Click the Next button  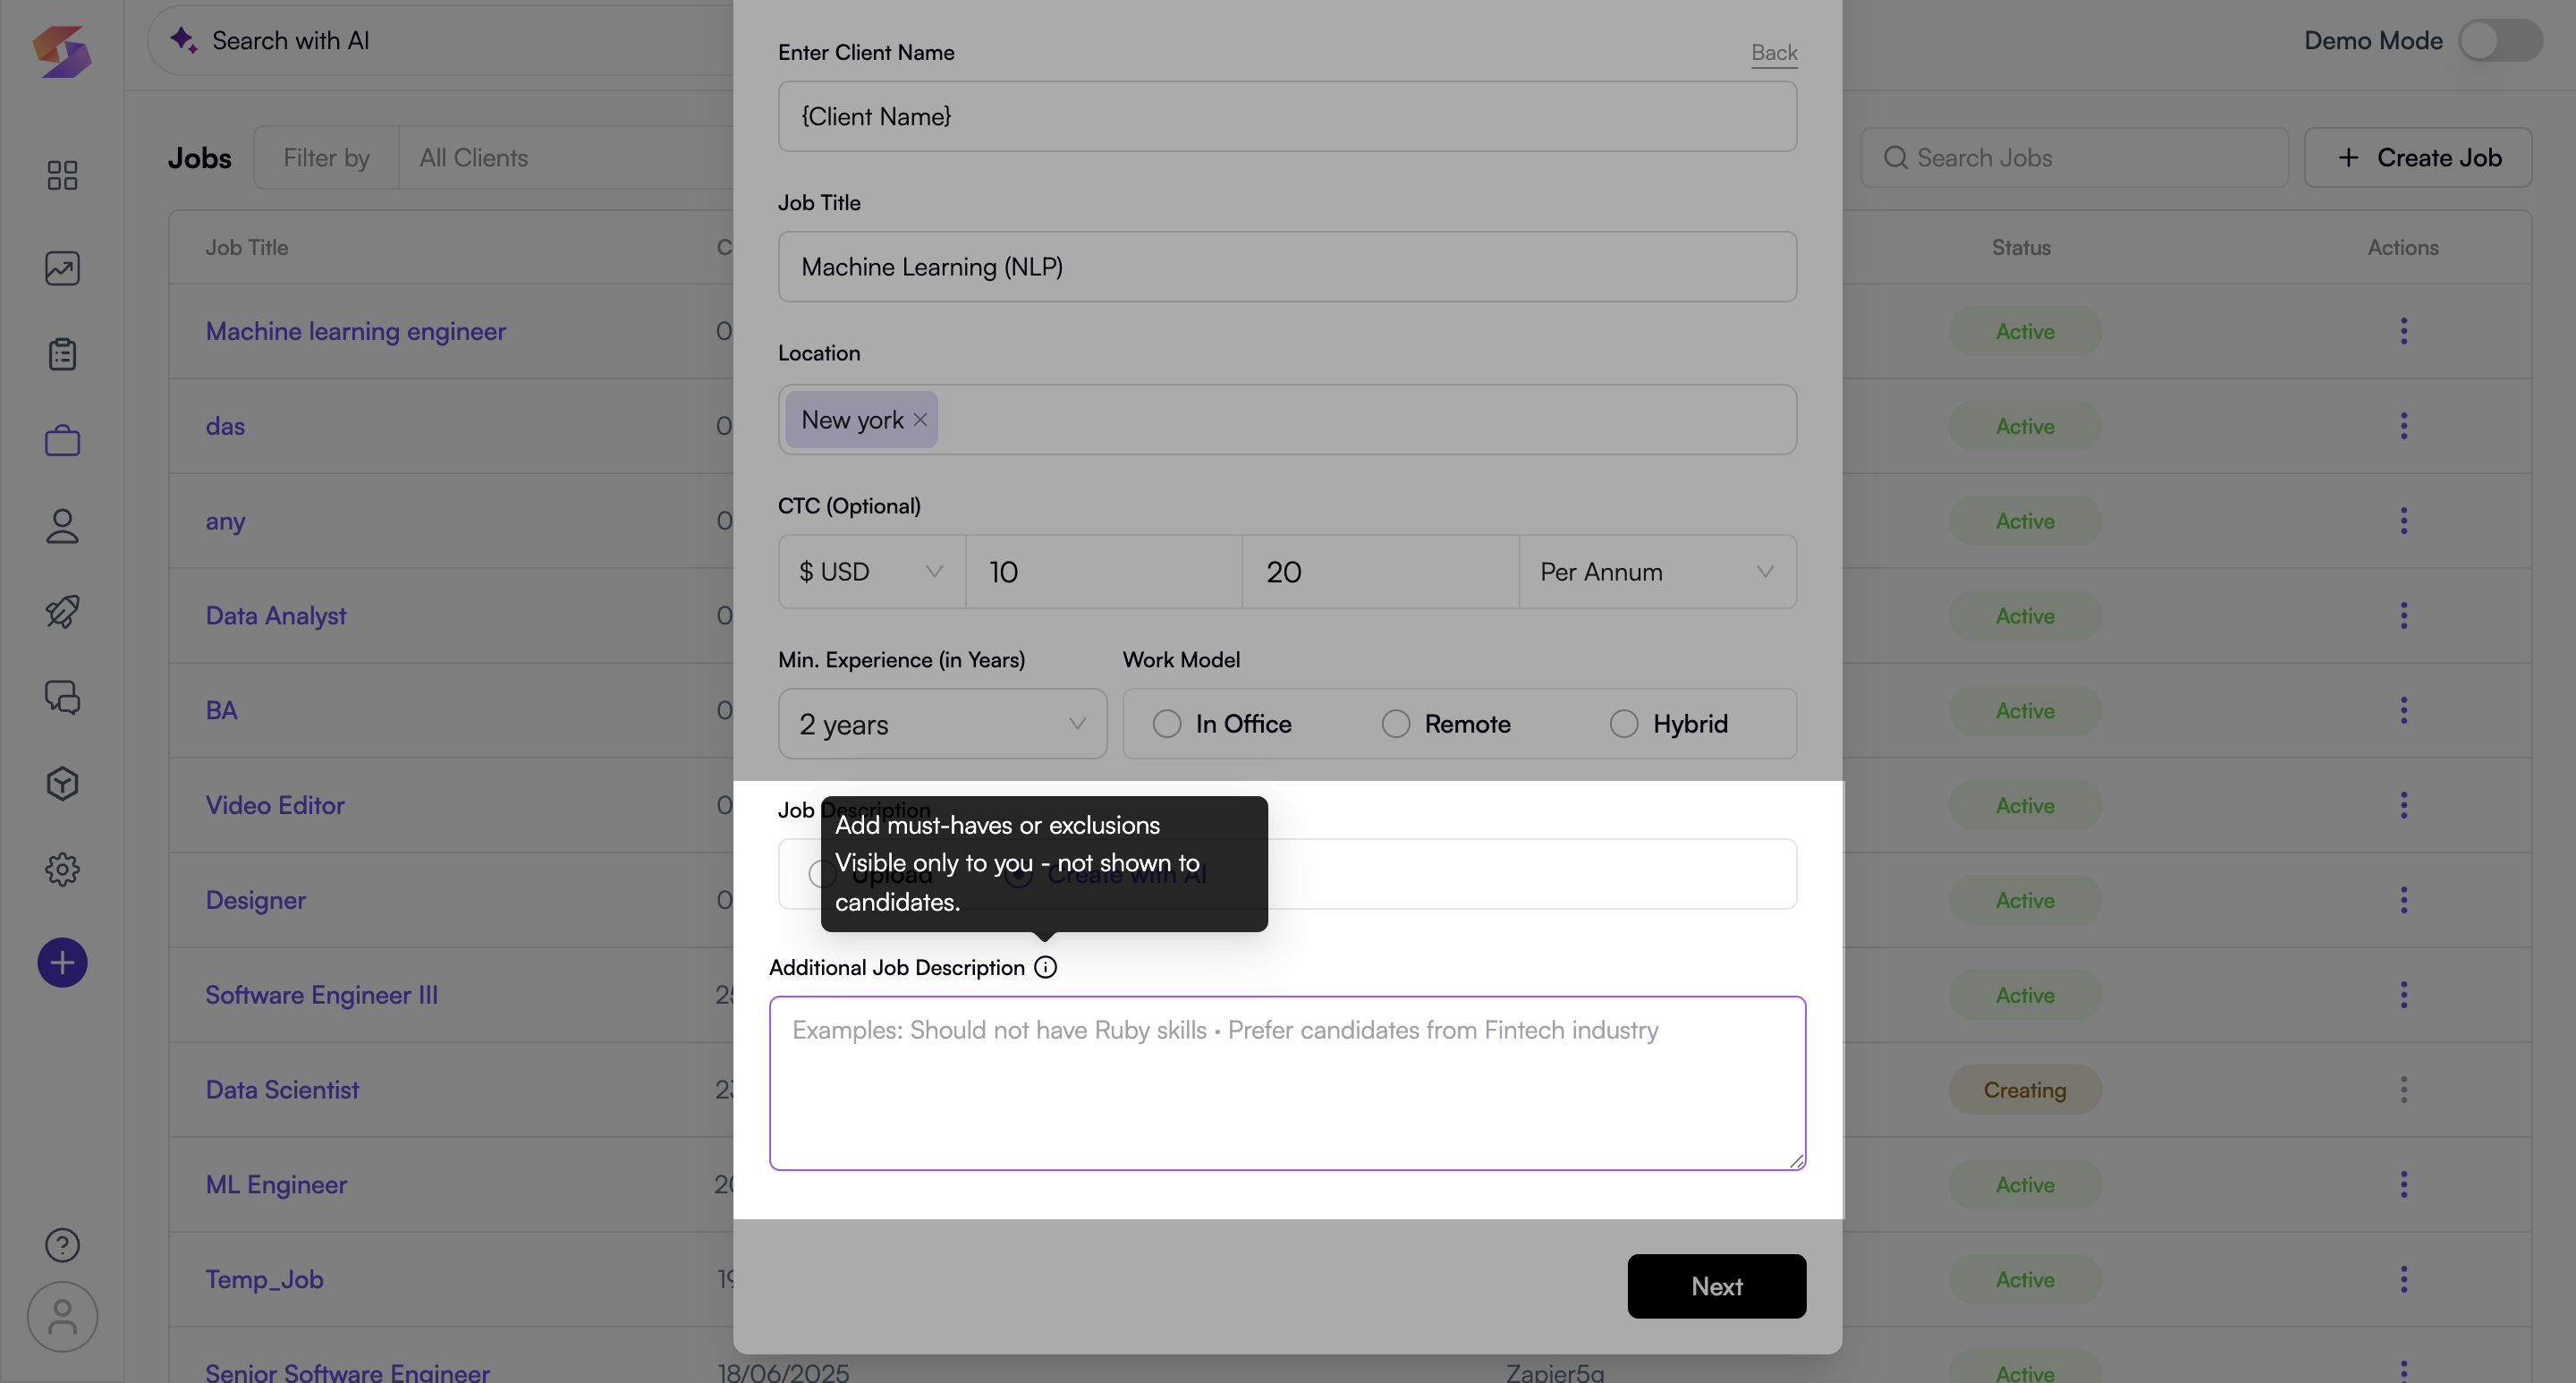1716,1286
